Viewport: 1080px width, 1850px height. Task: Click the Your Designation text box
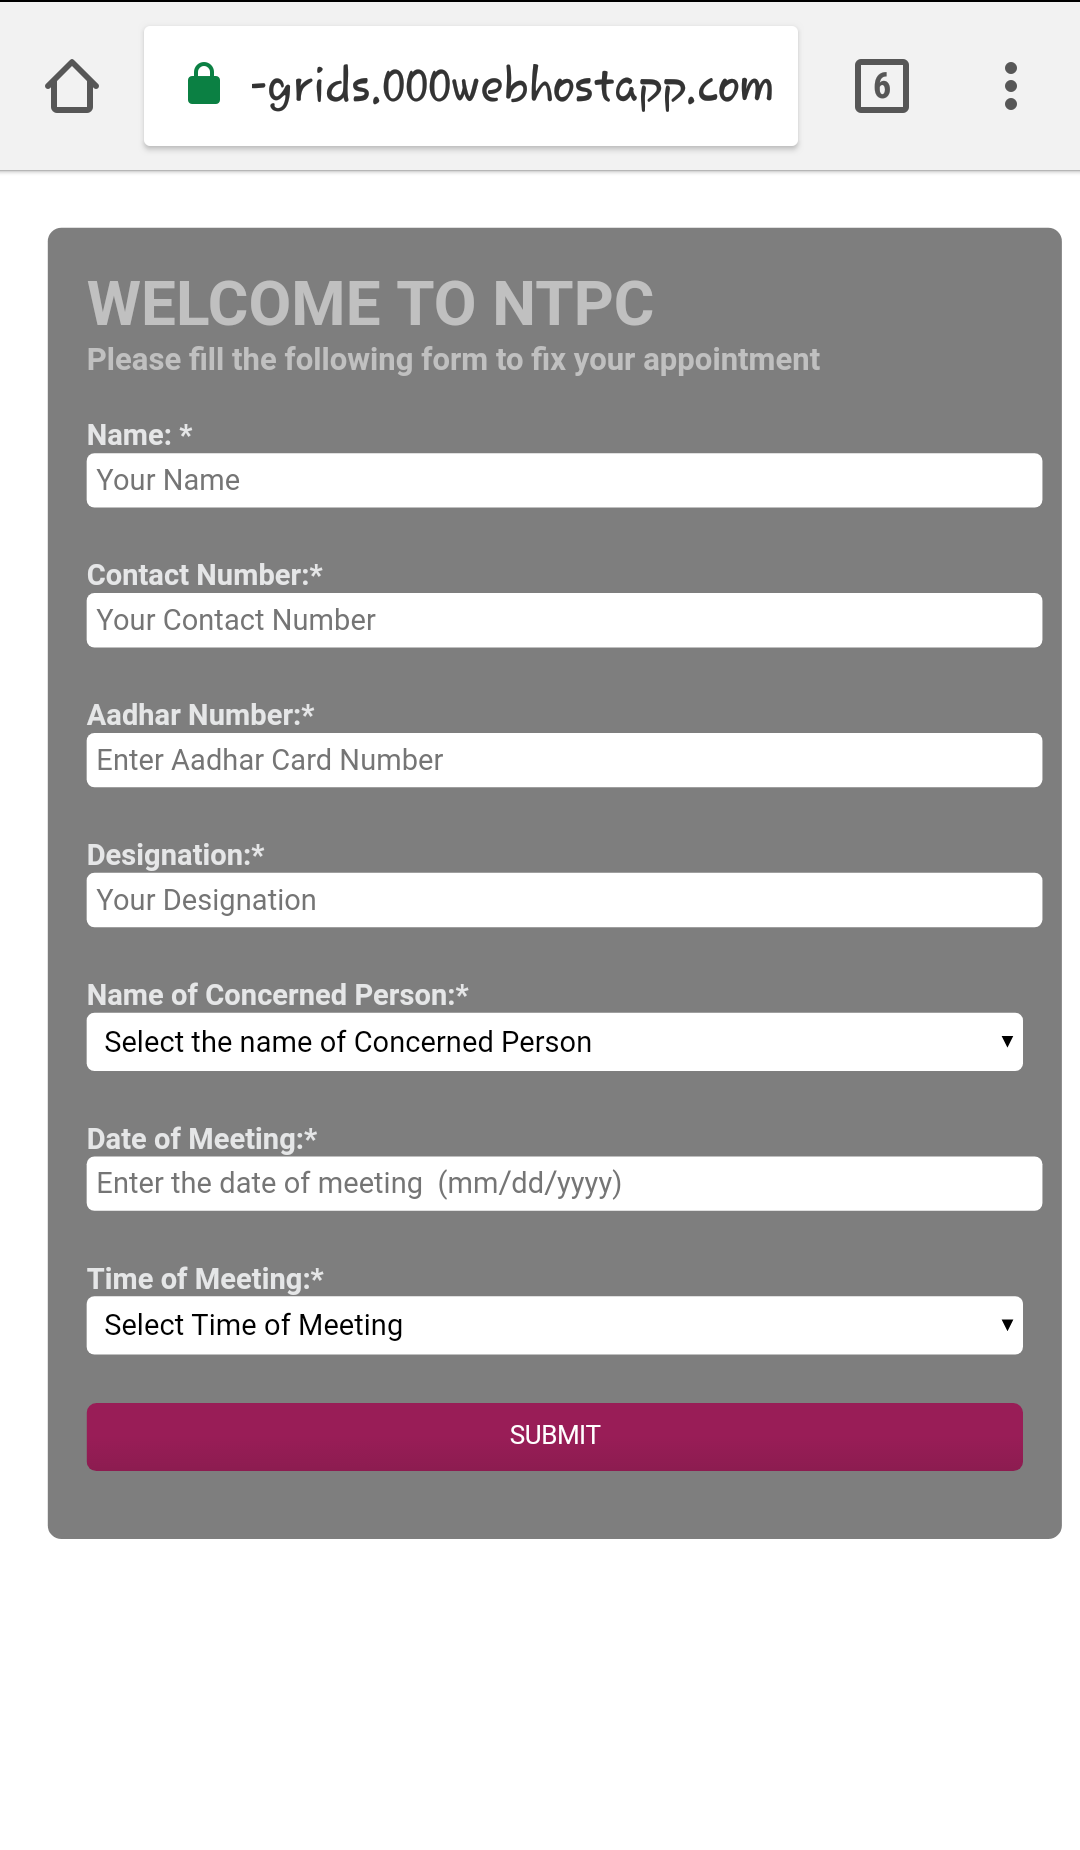(564, 901)
